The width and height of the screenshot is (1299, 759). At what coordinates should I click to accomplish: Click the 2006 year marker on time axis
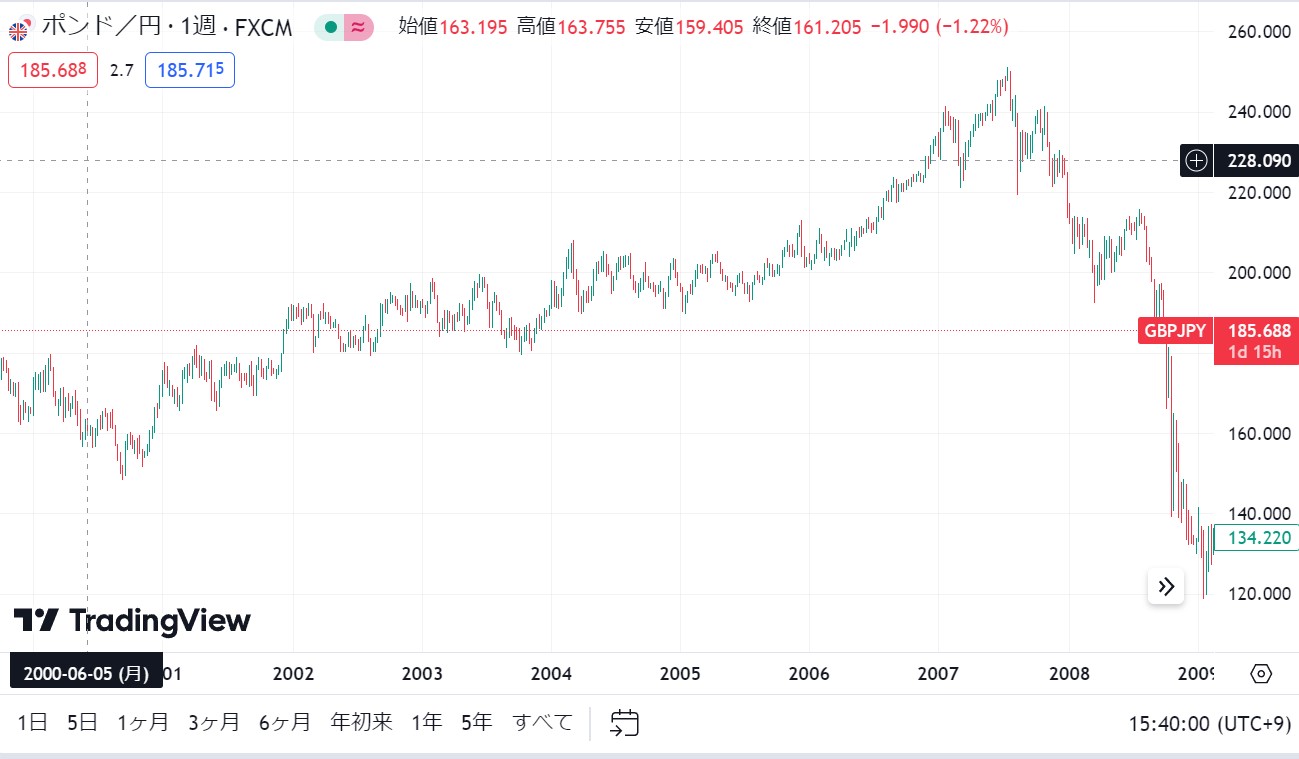[809, 673]
